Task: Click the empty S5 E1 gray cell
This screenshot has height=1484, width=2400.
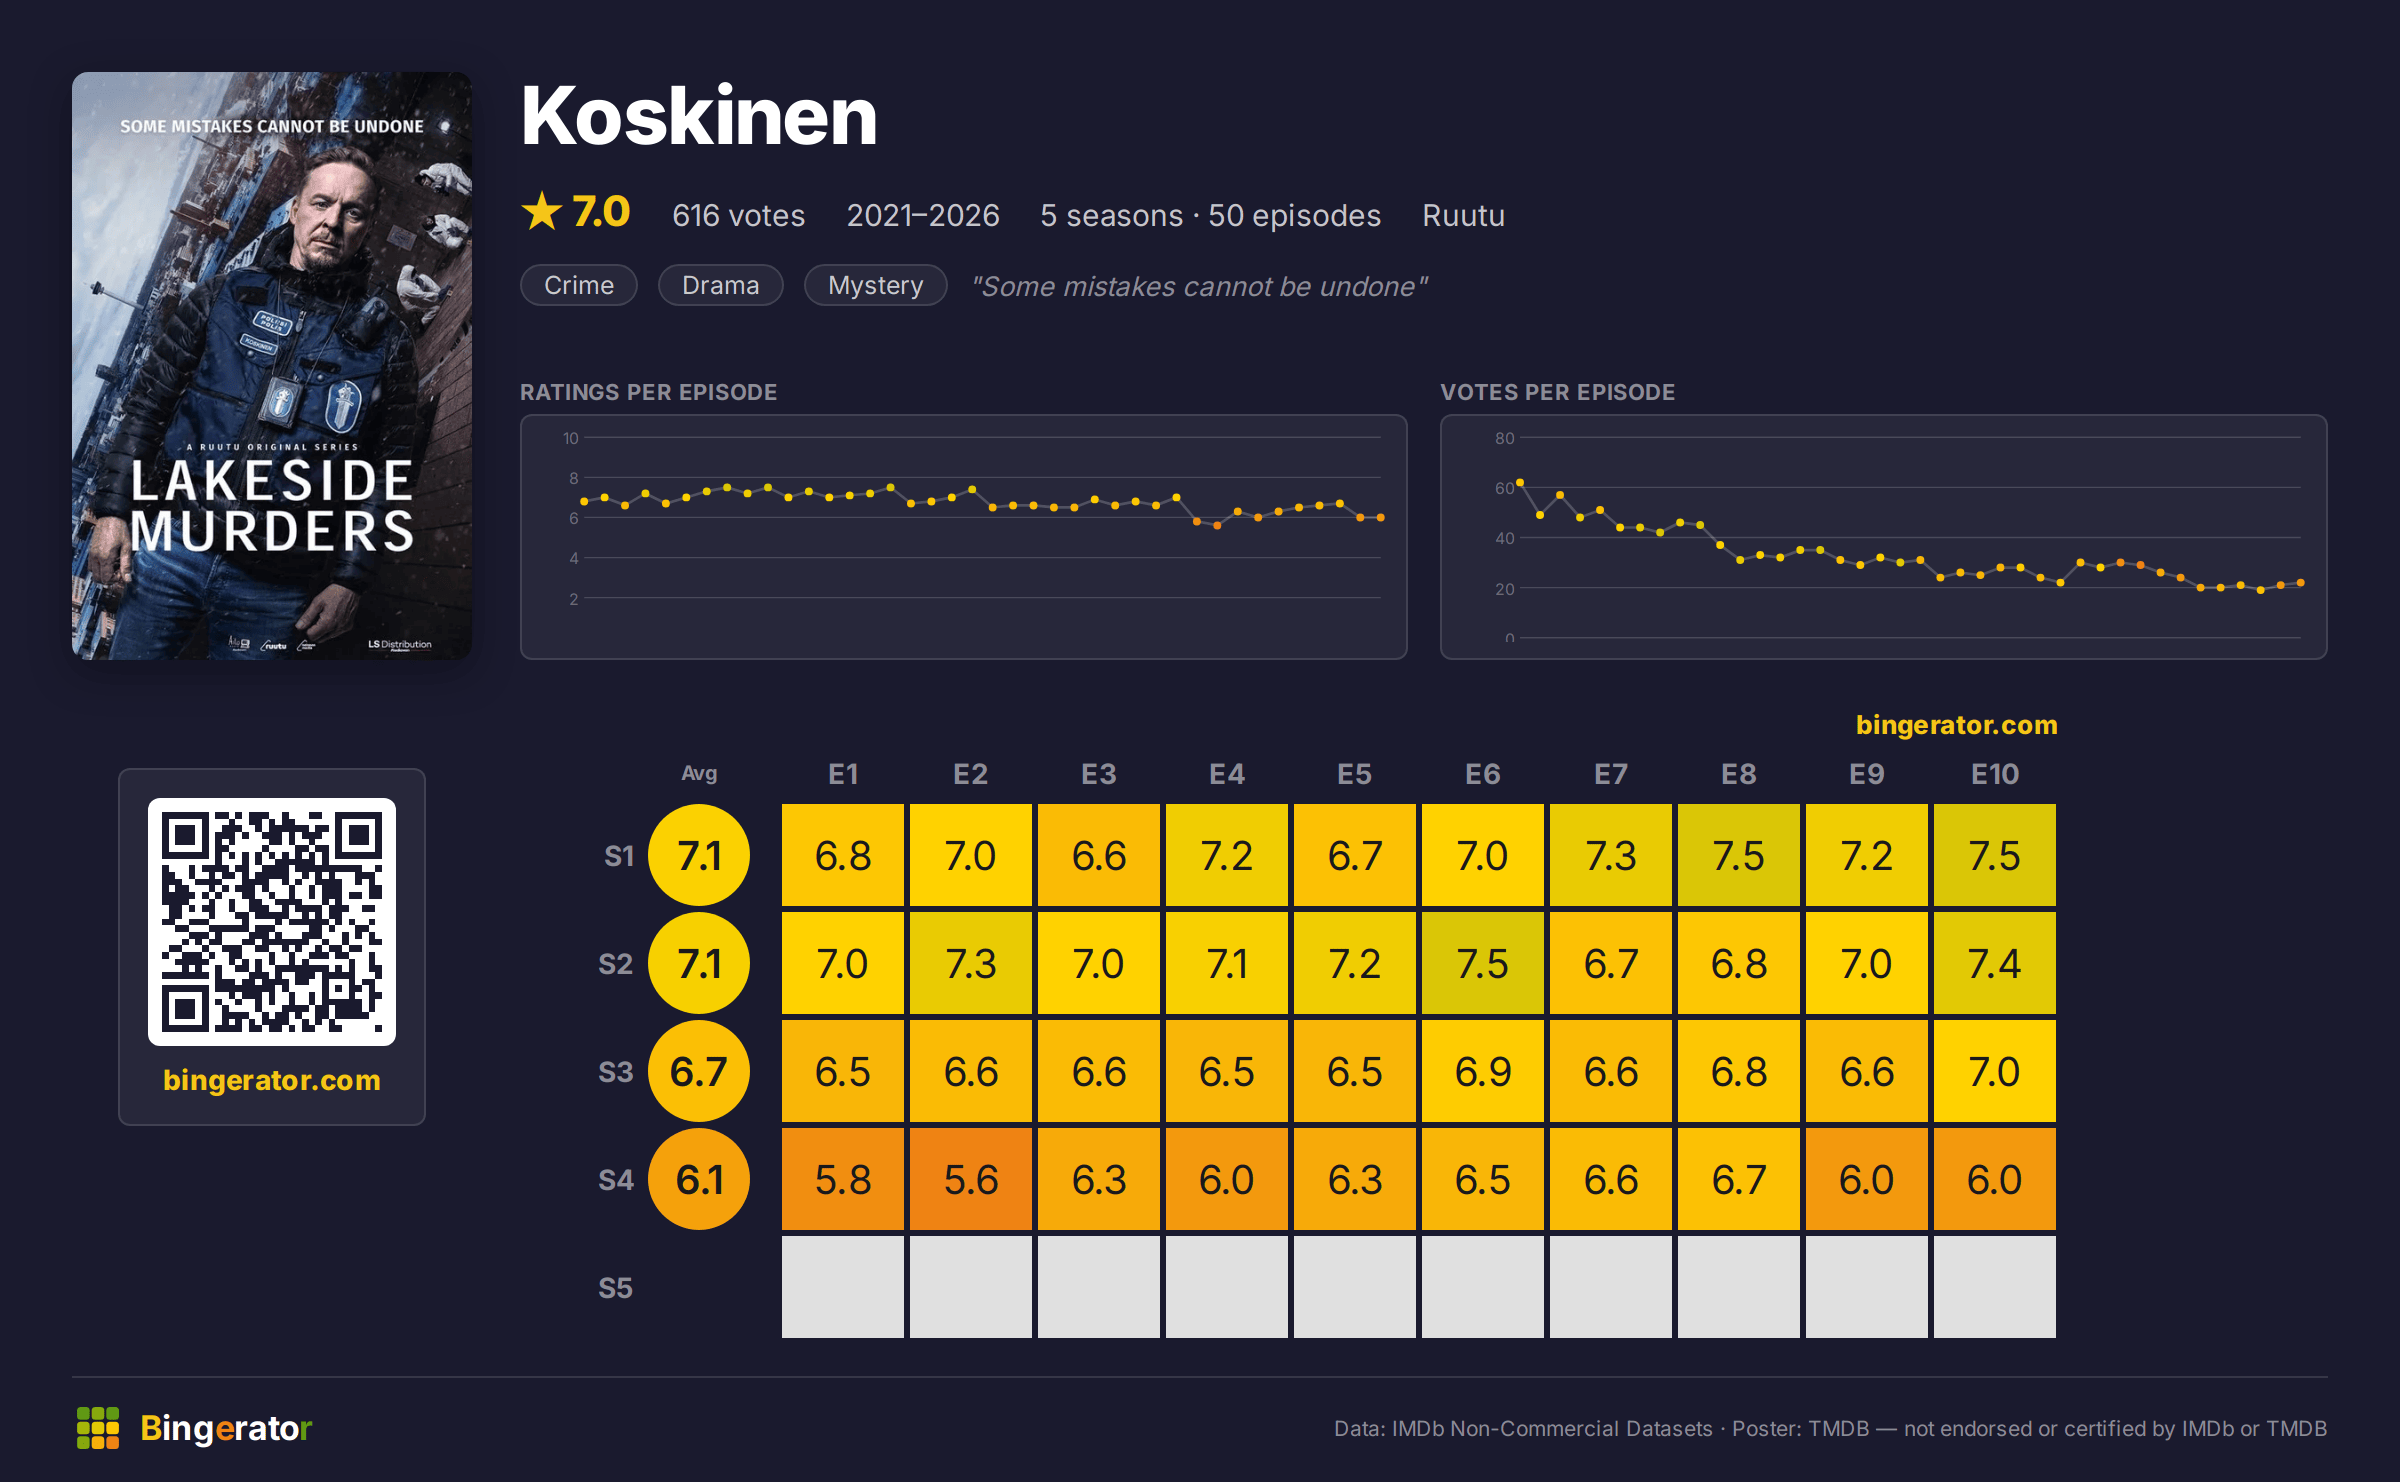Action: 843,1288
